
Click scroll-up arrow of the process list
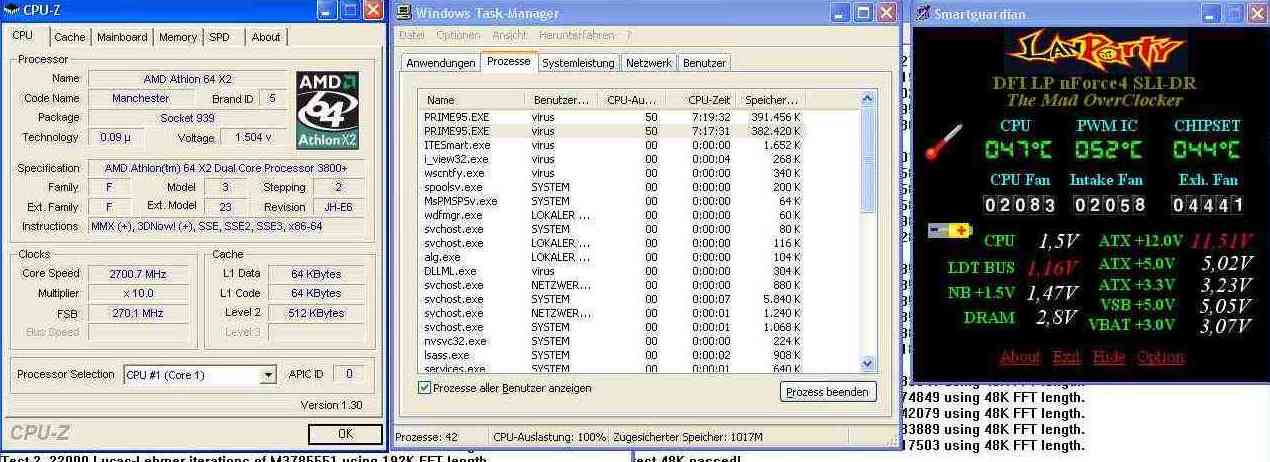pyautogui.click(x=867, y=100)
